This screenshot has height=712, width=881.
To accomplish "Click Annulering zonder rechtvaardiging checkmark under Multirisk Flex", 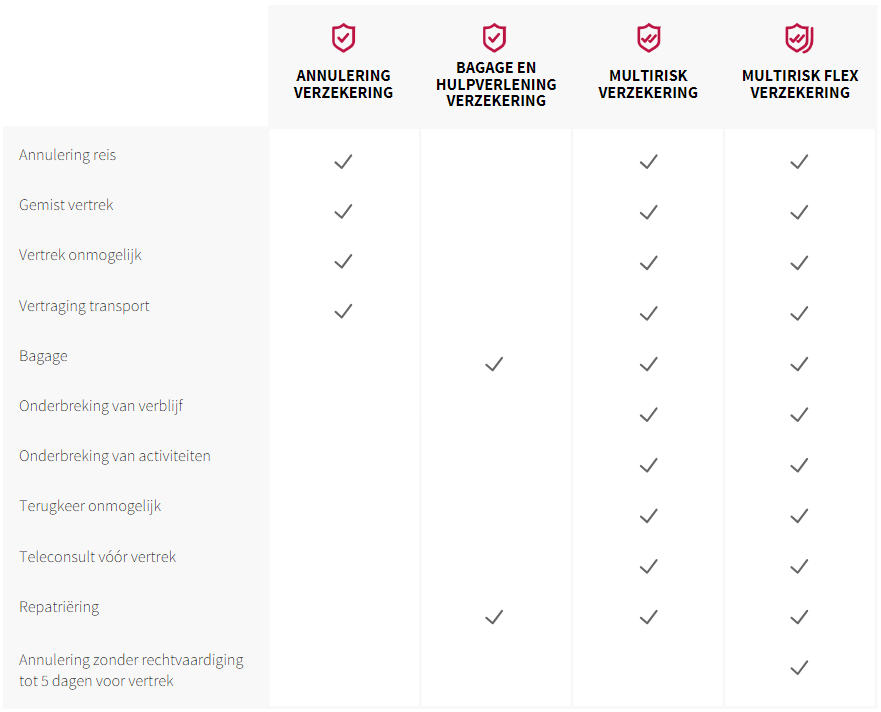I will tap(798, 667).
